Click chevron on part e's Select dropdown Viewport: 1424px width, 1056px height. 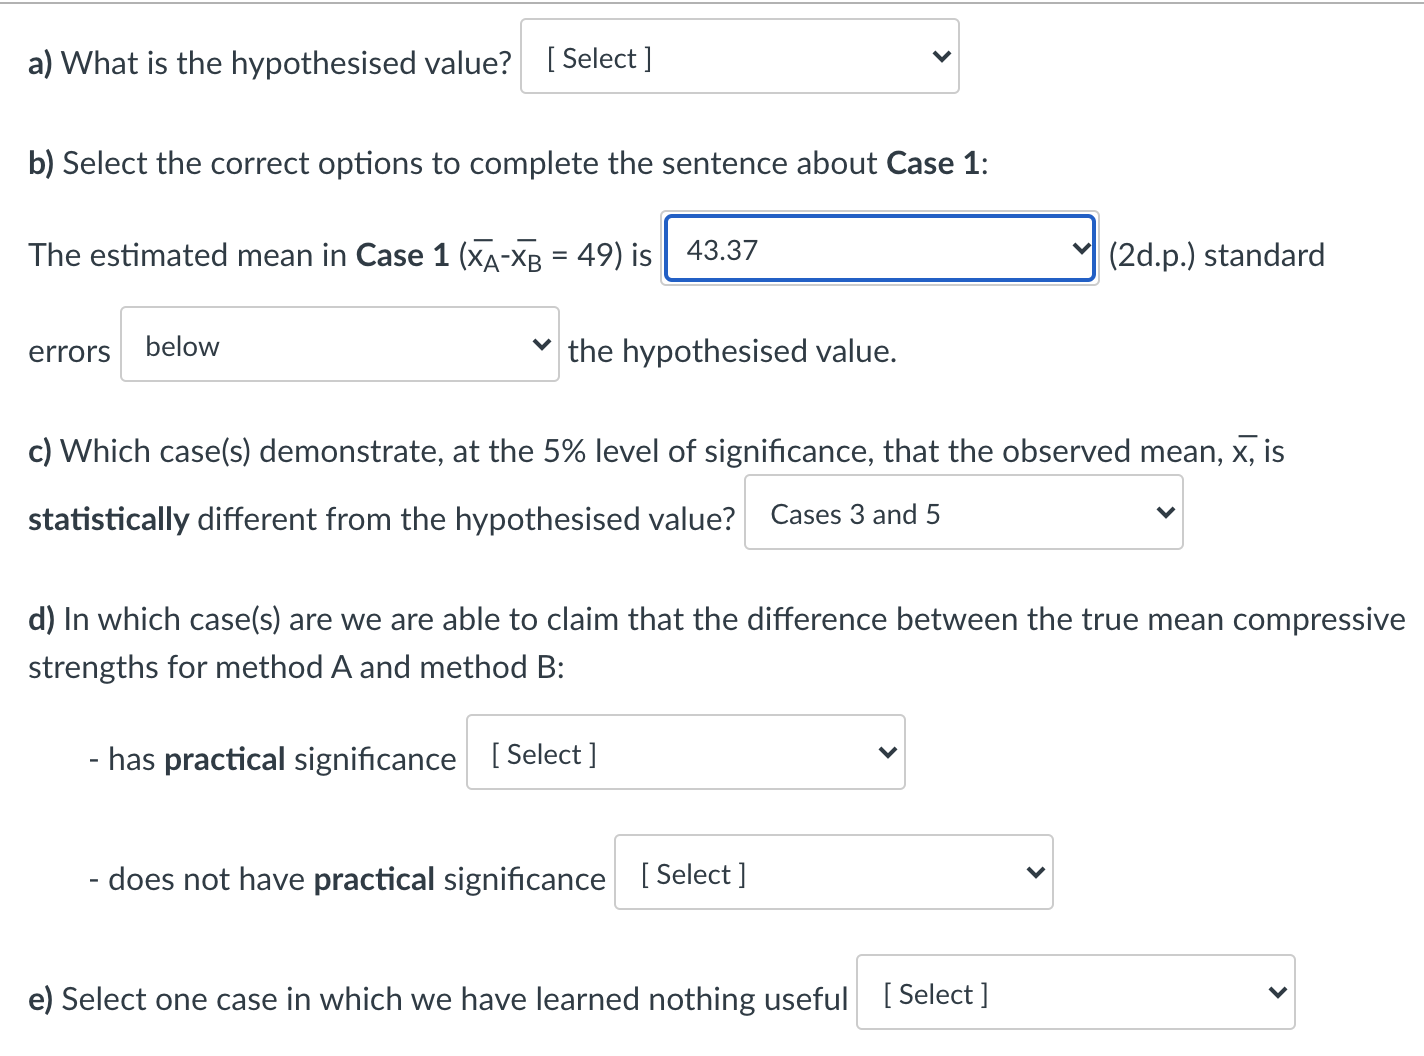click(1276, 993)
